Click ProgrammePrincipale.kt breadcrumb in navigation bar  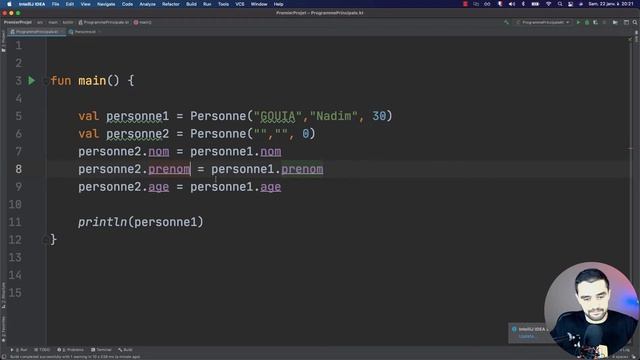pyautogui.click(x=104, y=22)
